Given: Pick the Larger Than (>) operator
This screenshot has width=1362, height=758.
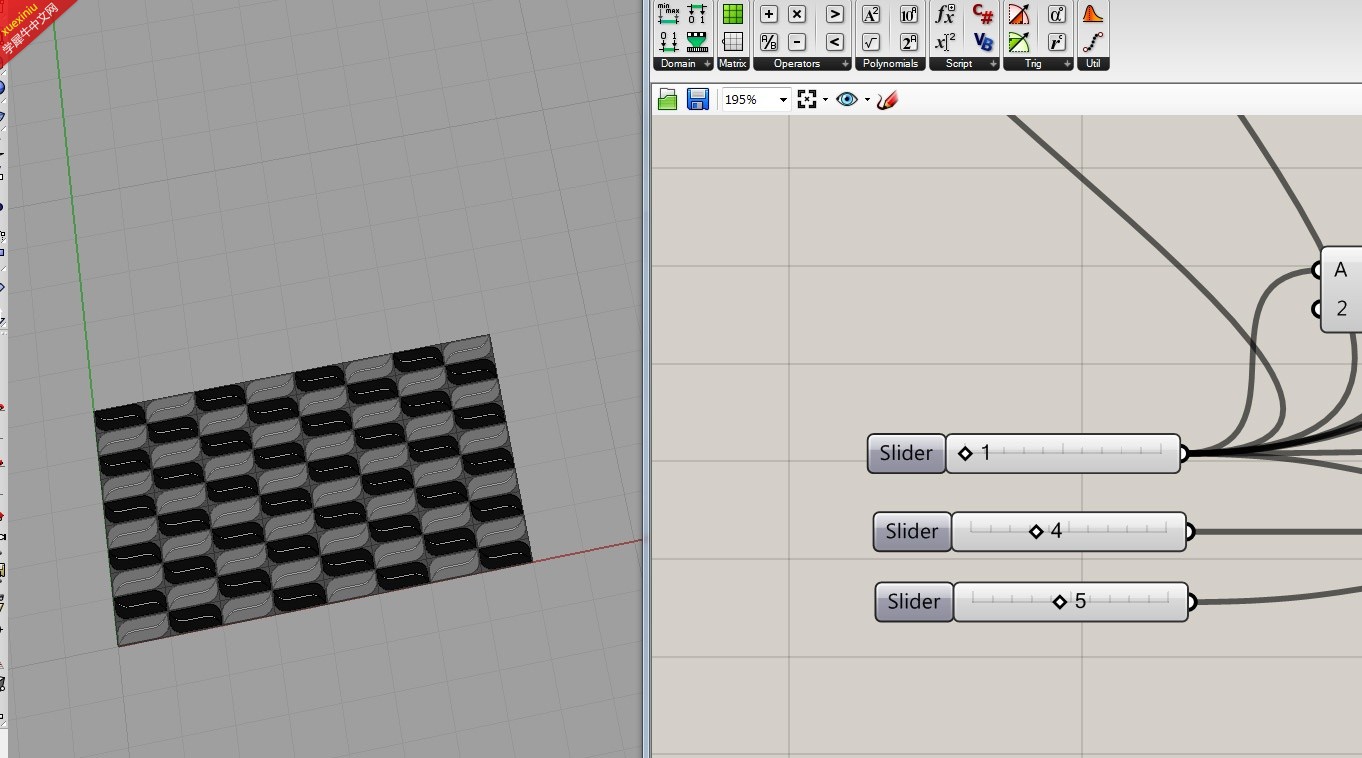Looking at the screenshot, I should click(x=835, y=14).
